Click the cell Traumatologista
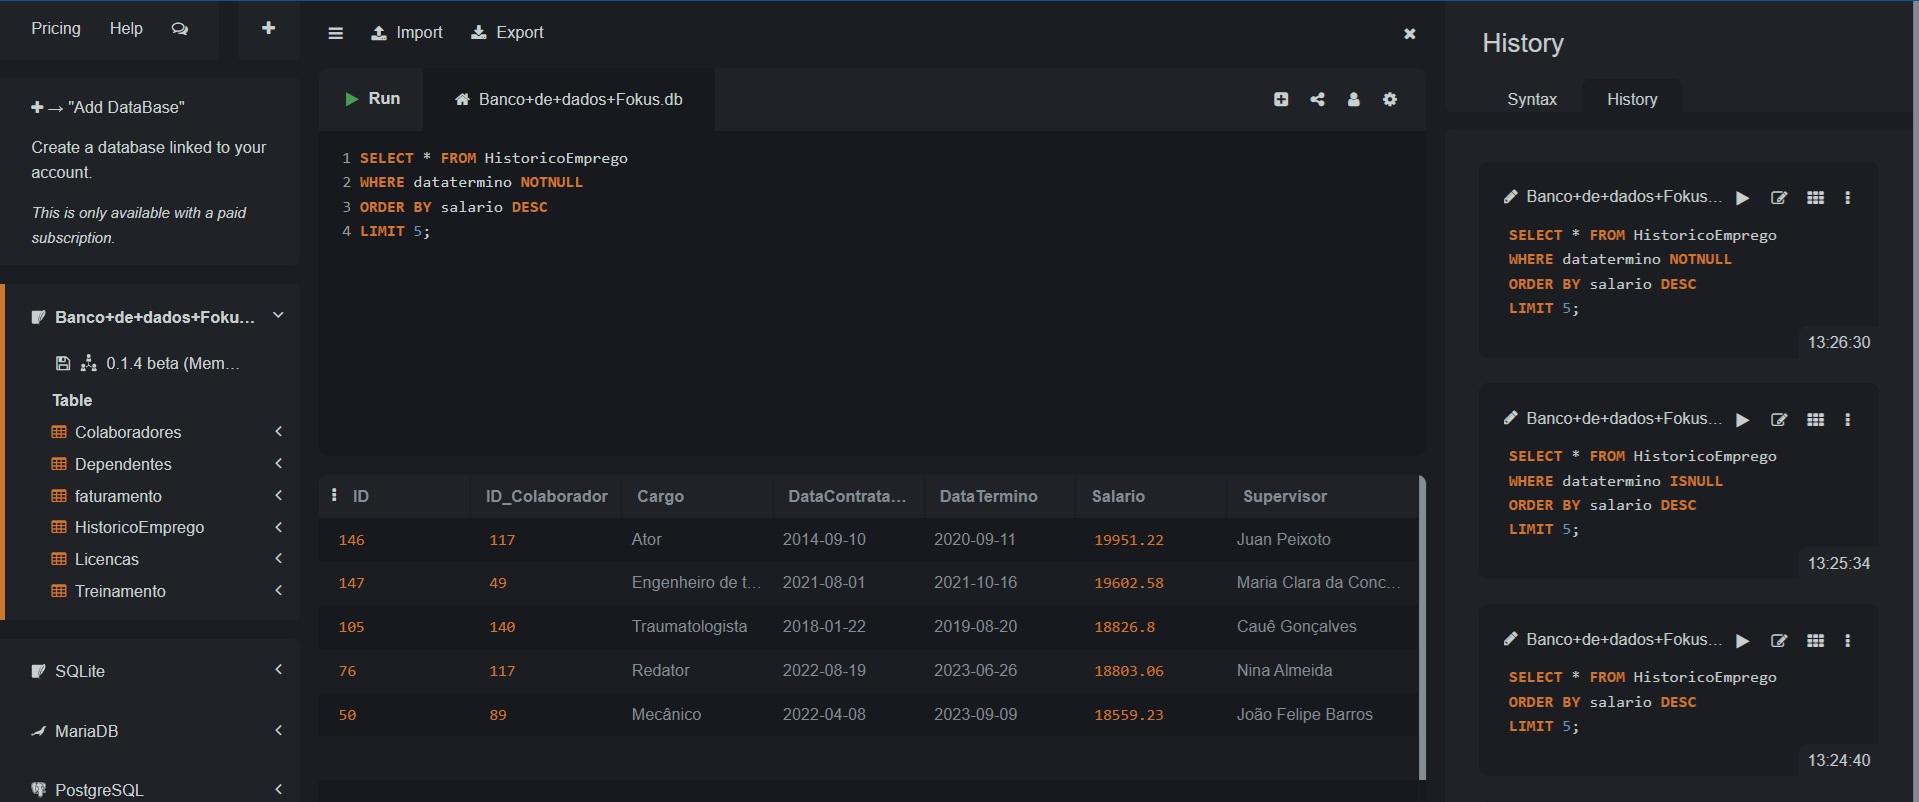 (x=689, y=626)
